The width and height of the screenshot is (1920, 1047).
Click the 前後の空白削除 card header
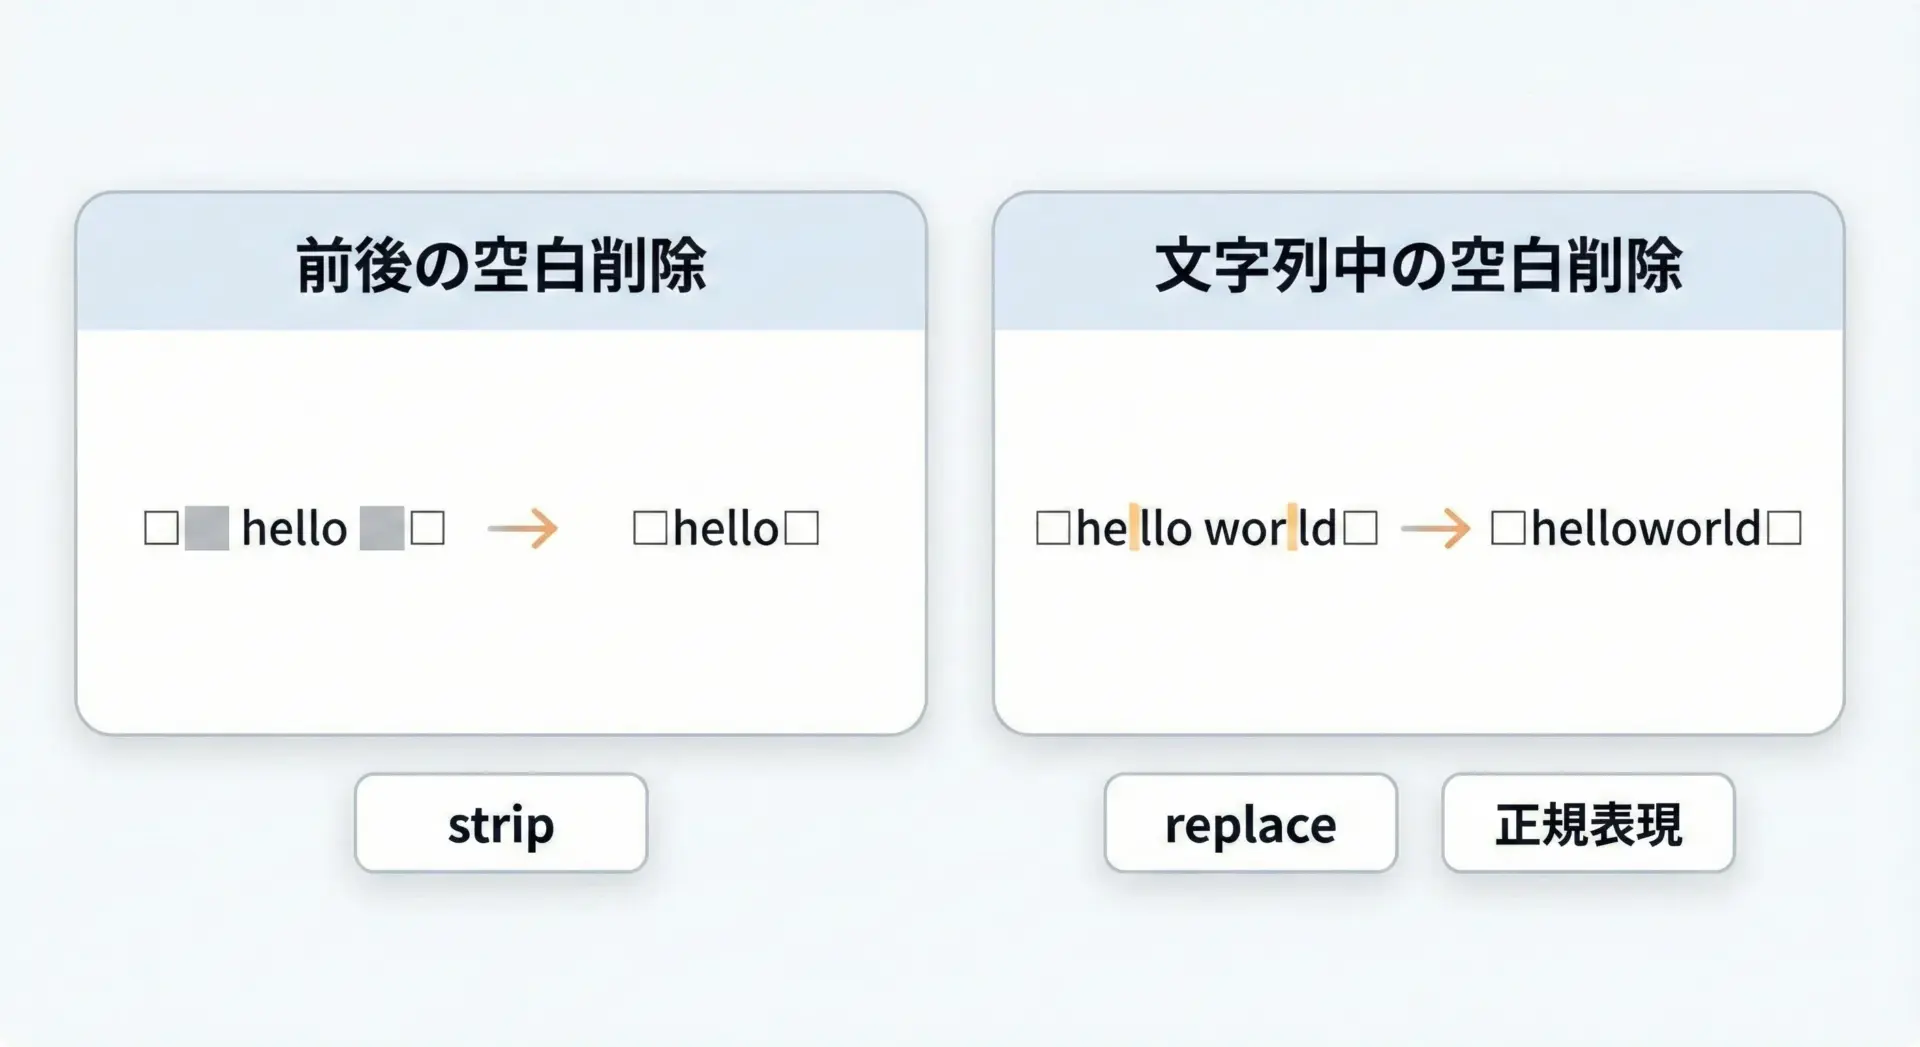501,264
